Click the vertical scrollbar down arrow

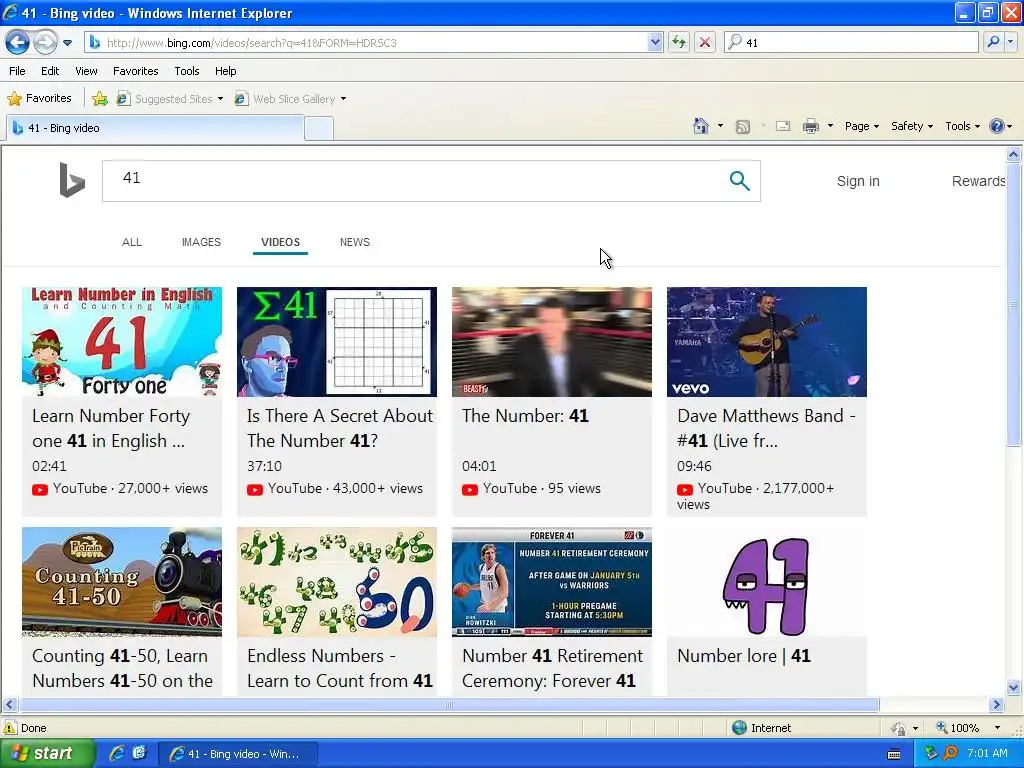(x=1014, y=687)
